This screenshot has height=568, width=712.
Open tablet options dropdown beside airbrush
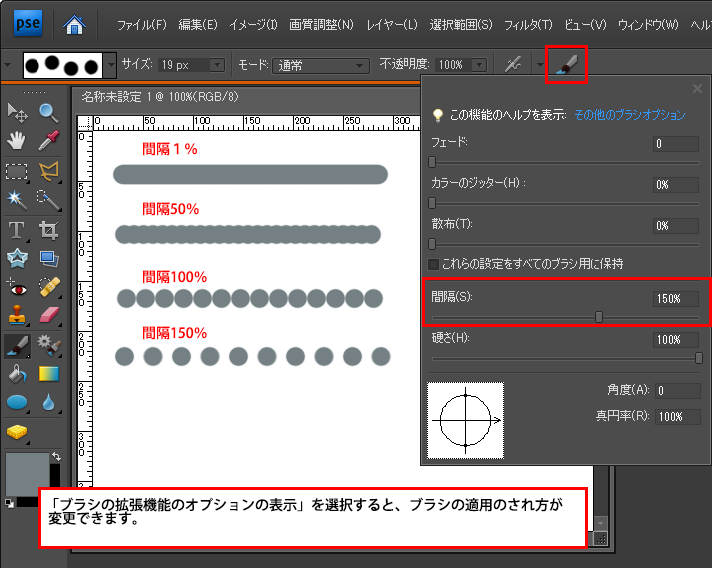[x=539, y=65]
